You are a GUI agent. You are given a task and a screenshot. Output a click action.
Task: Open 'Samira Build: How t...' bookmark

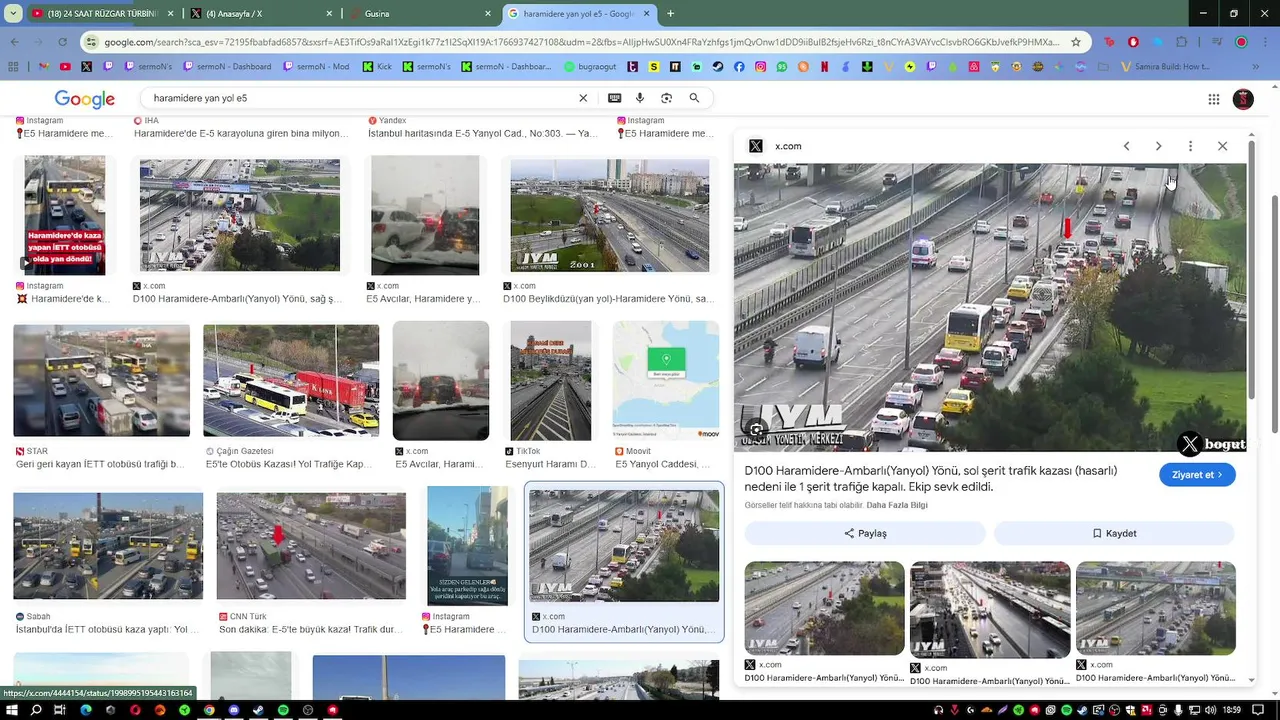coord(1166,67)
